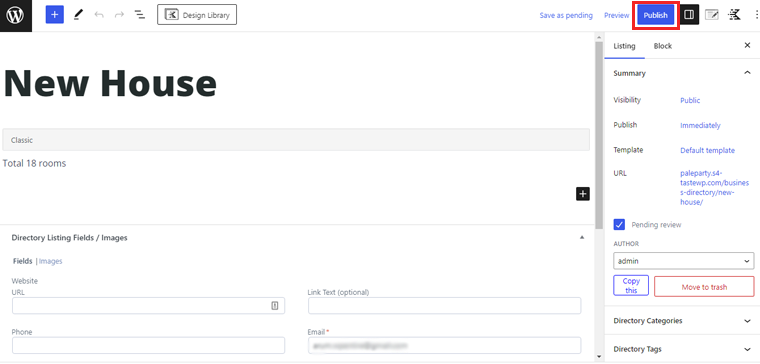The height and width of the screenshot is (364, 760).
Task: Open the Kadence icon in the top bar
Action: pos(734,16)
